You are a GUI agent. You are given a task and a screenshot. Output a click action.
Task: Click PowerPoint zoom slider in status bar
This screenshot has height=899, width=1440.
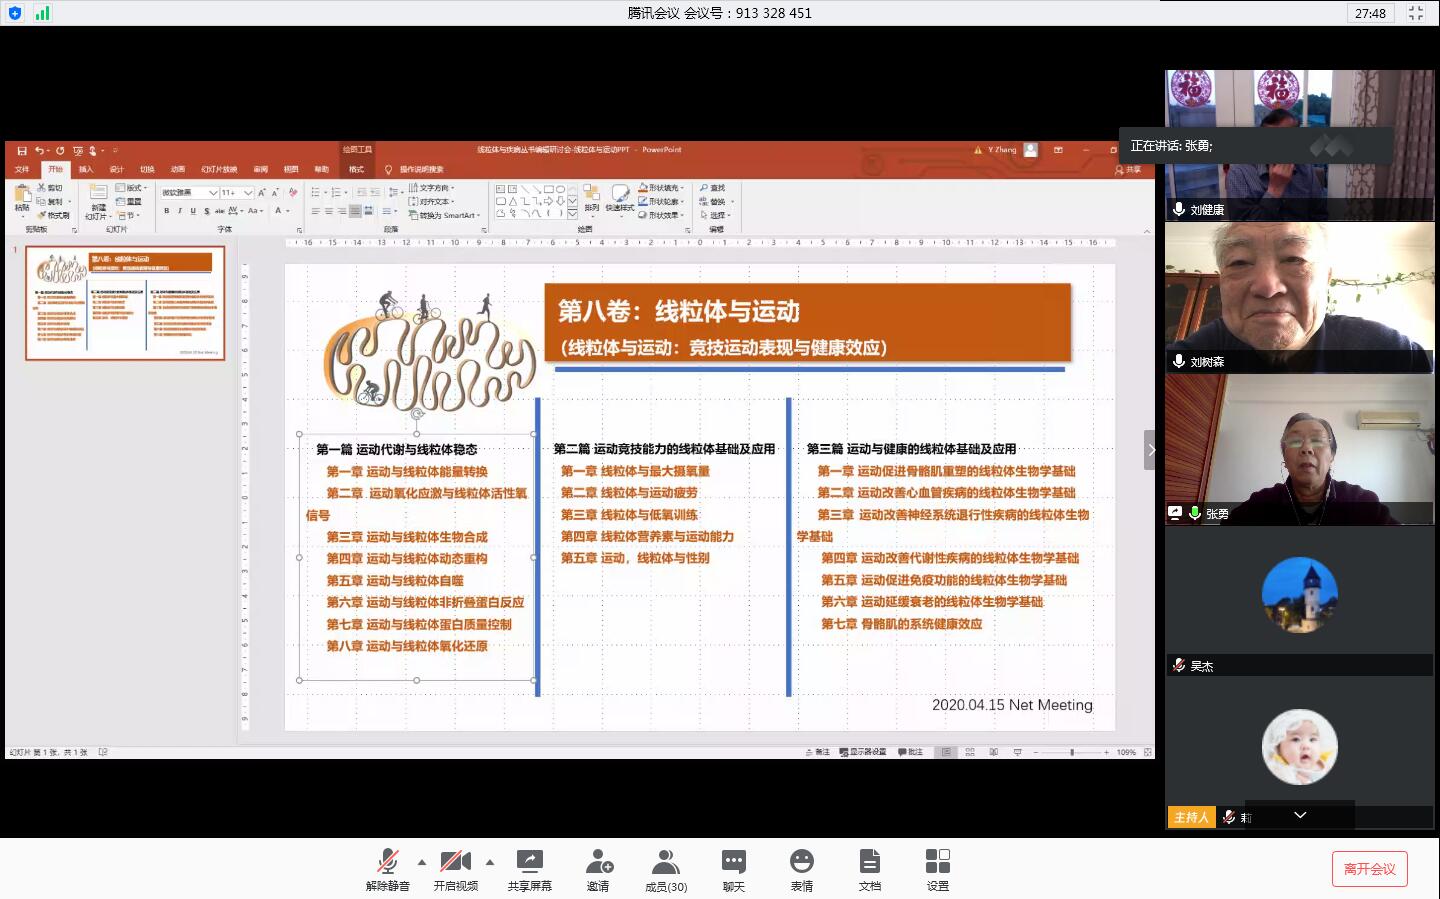click(x=1071, y=752)
